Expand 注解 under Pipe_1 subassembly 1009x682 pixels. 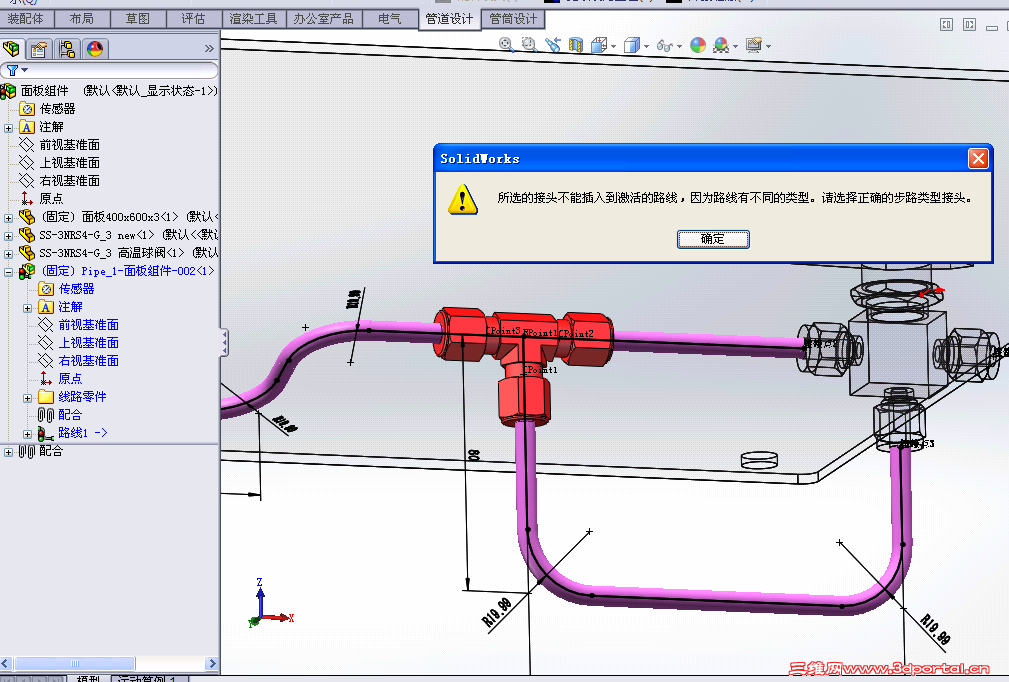(28, 308)
